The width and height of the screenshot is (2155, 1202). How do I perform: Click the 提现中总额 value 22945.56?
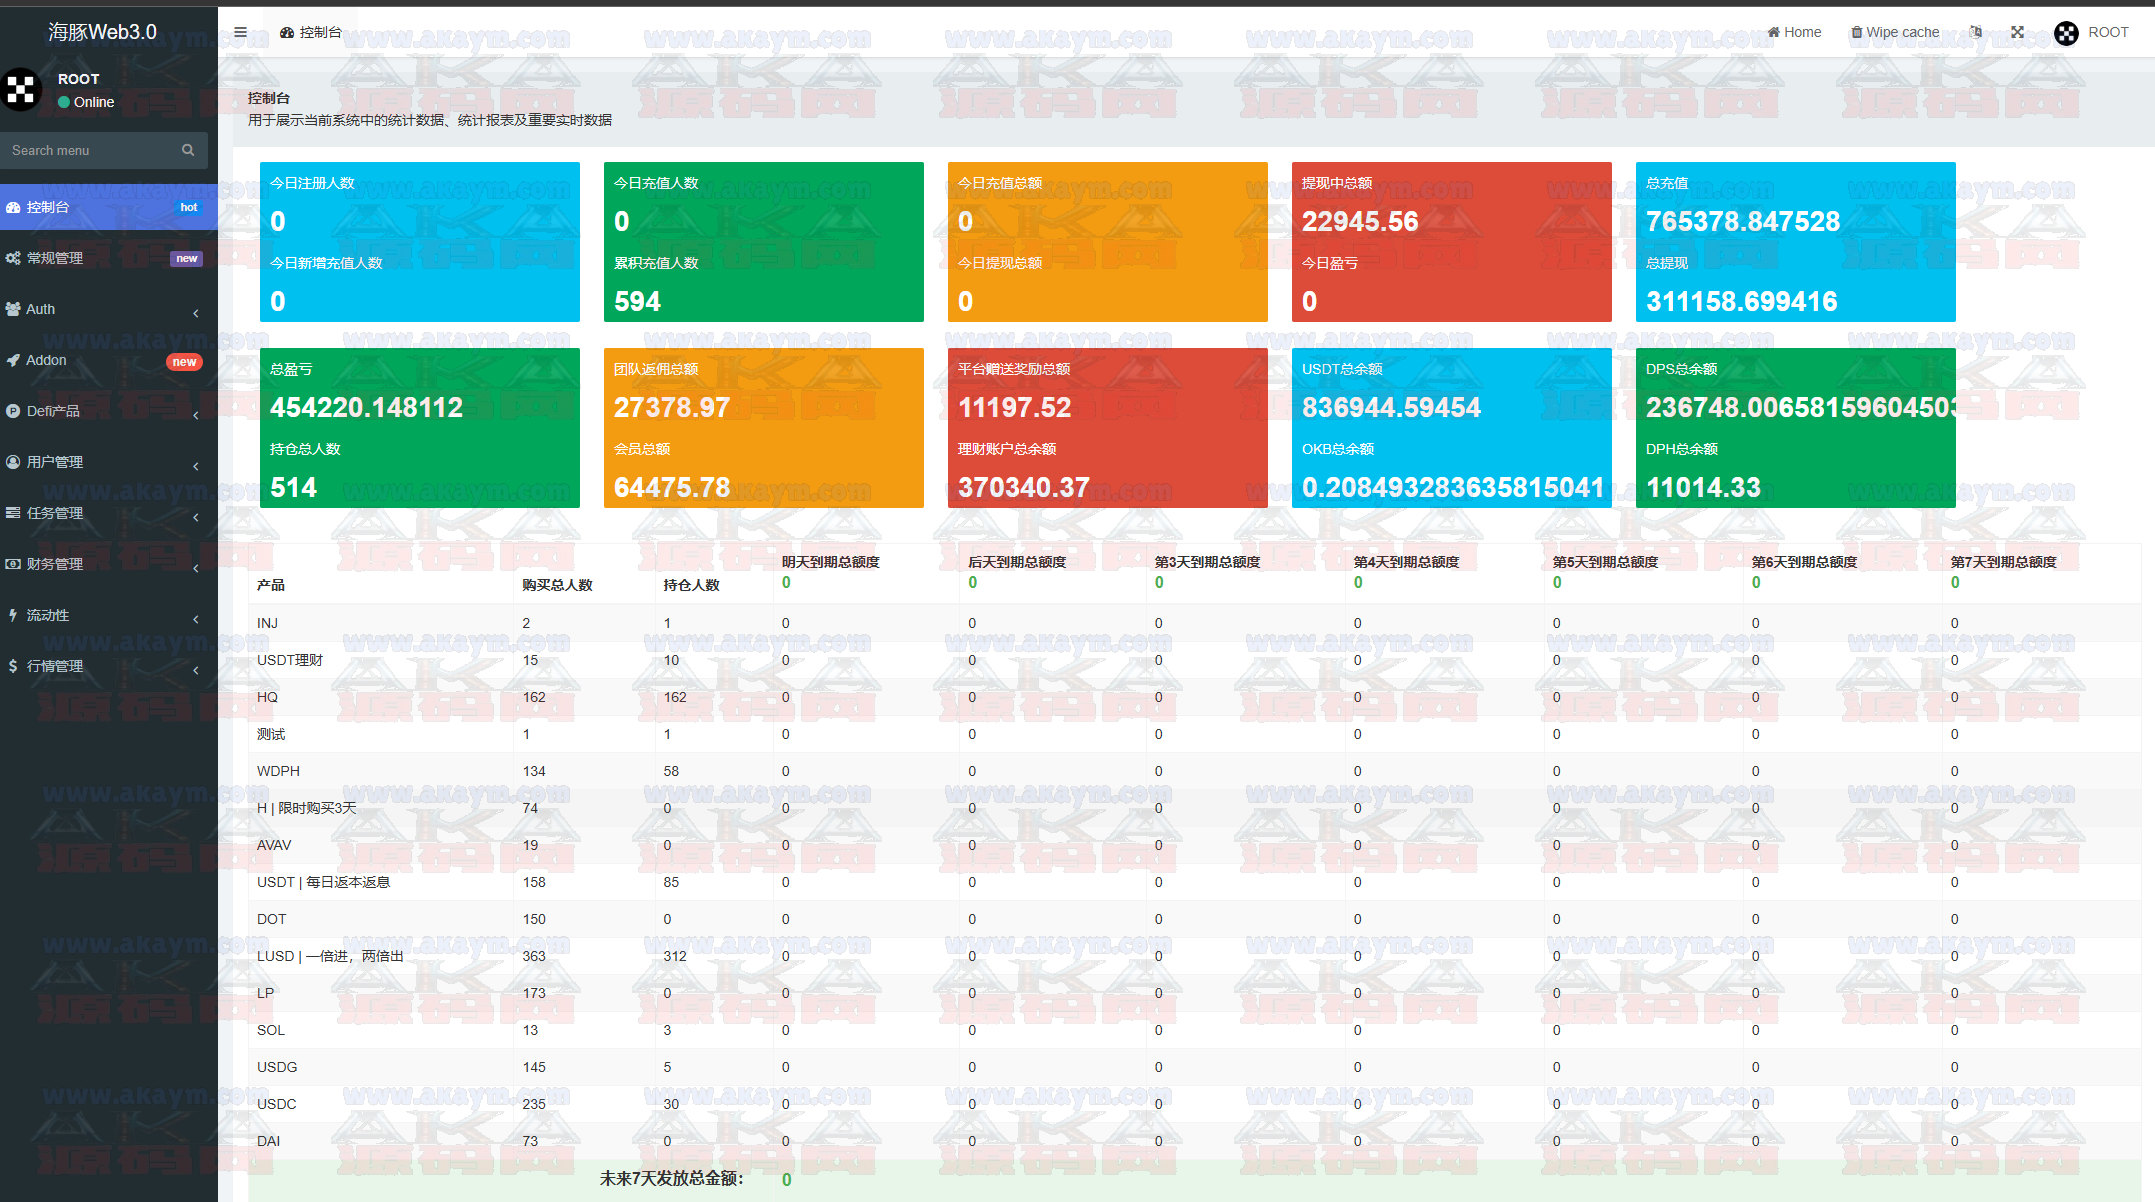click(x=1360, y=221)
